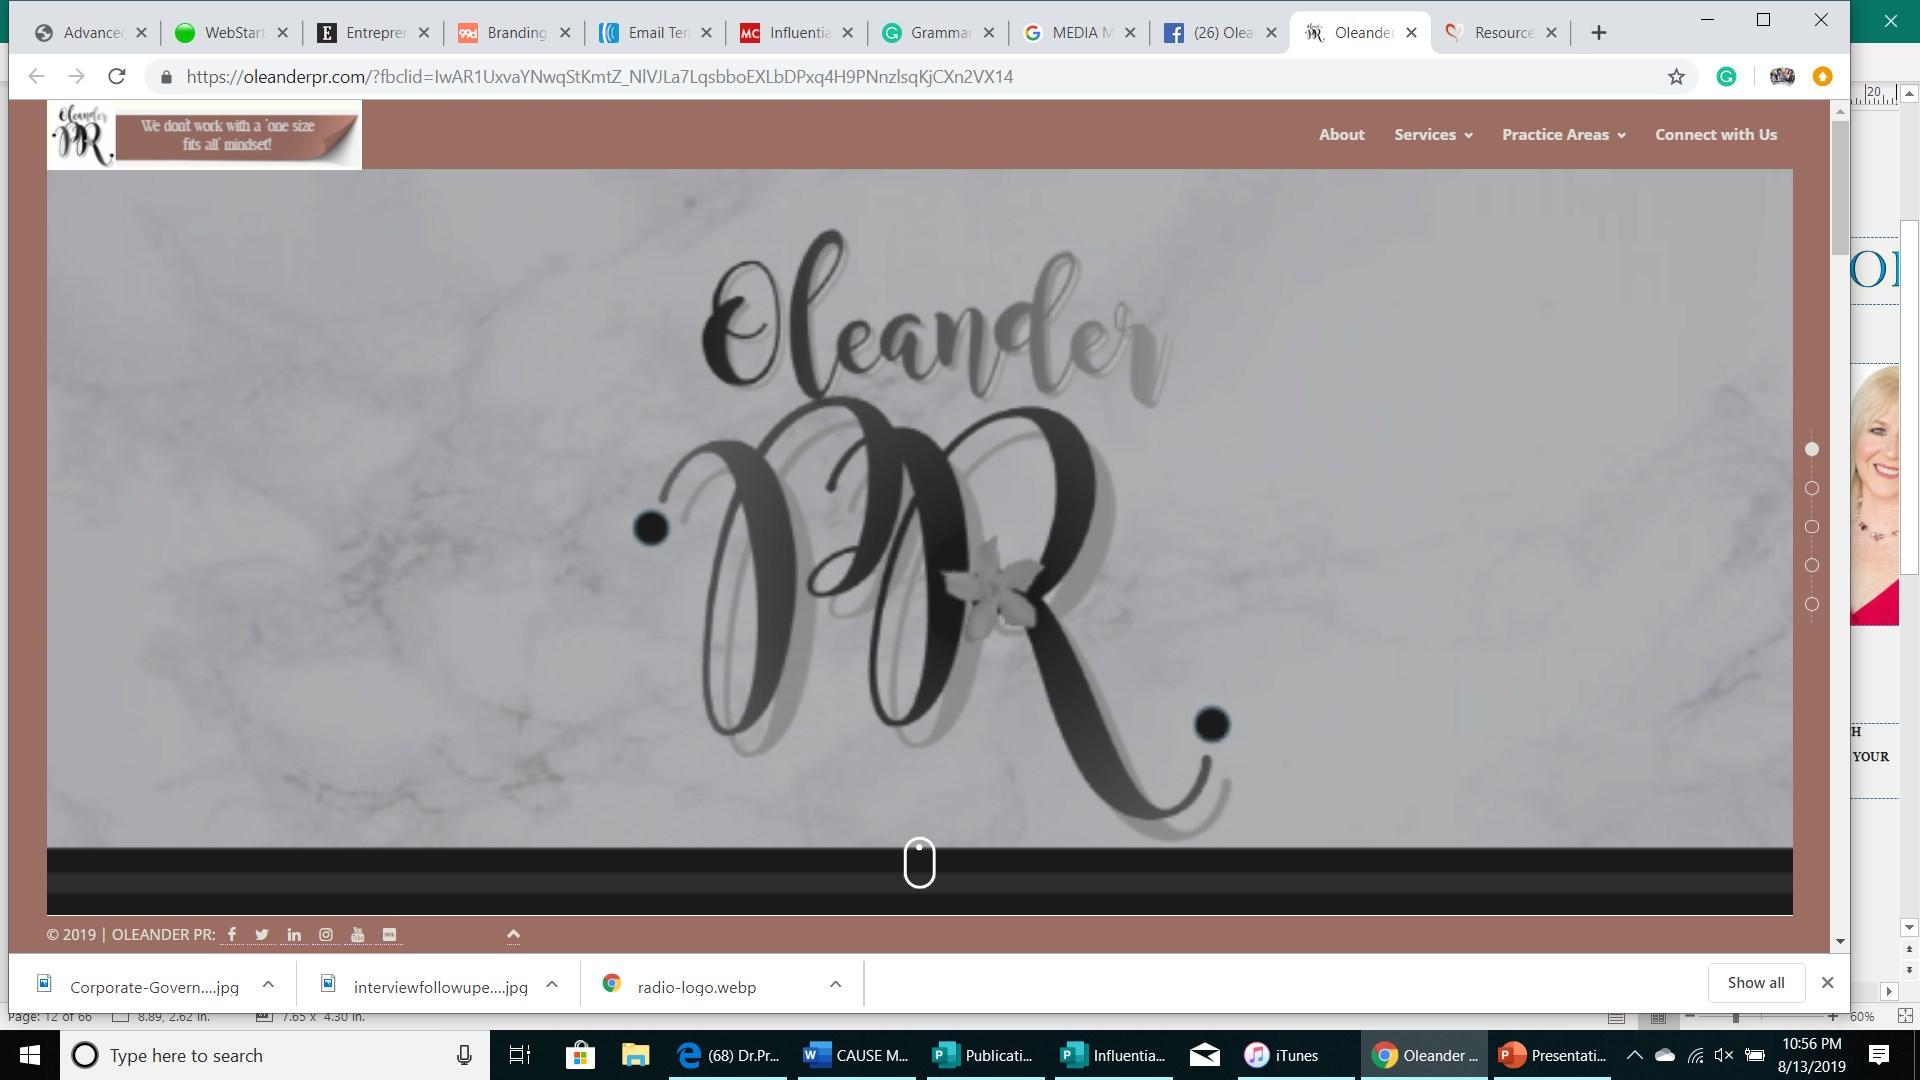Open options for Corporate-Govern jpg download
This screenshot has height=1080, width=1920.
(268, 985)
